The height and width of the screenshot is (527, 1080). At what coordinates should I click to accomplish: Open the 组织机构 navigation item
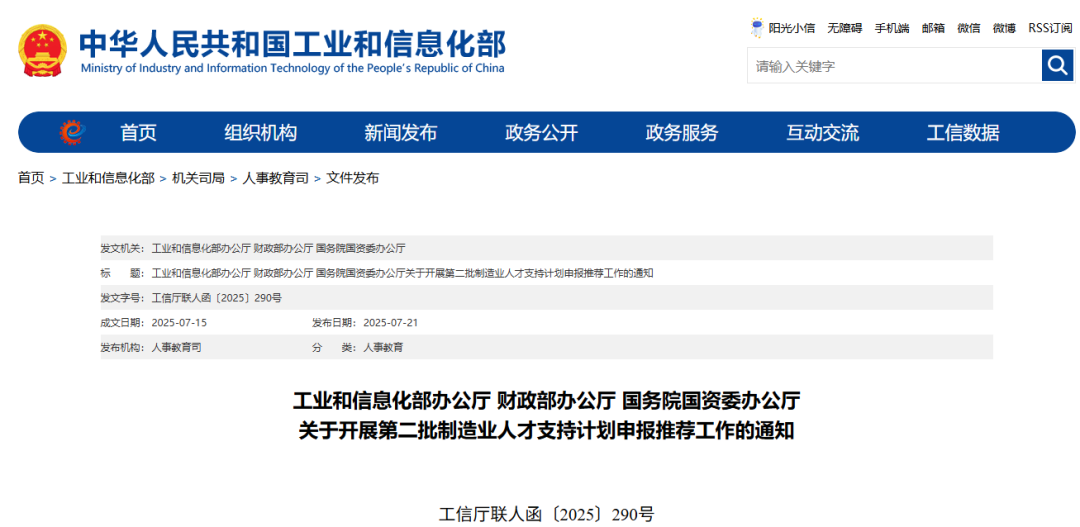coord(260,132)
